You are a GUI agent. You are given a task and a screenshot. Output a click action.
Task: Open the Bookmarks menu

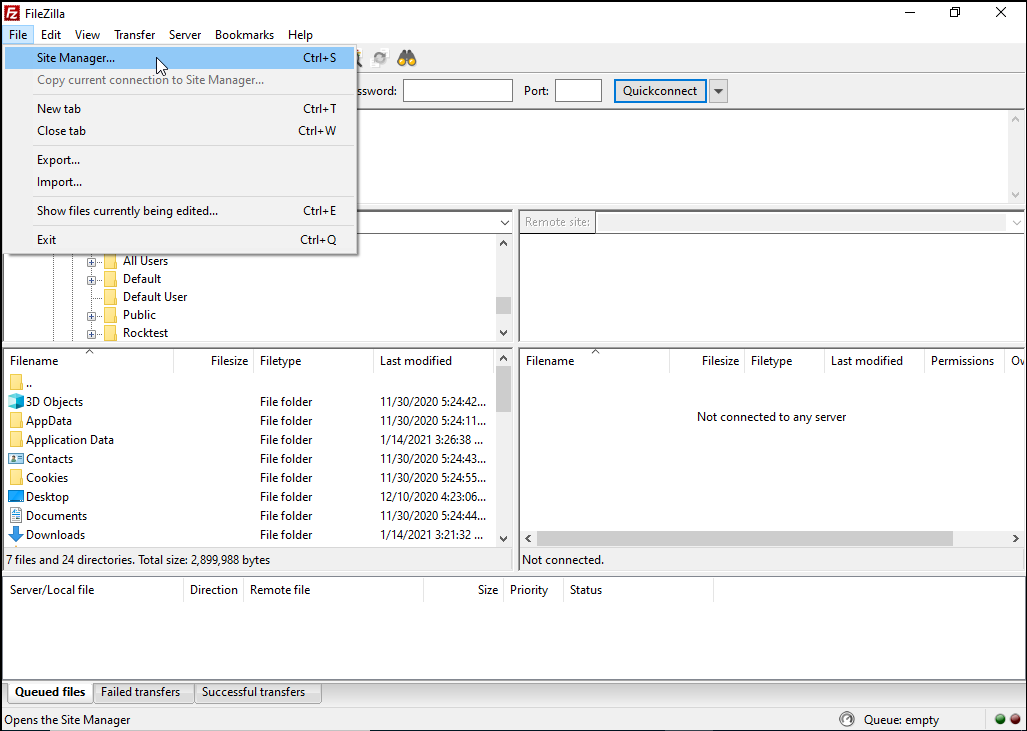click(x=244, y=35)
